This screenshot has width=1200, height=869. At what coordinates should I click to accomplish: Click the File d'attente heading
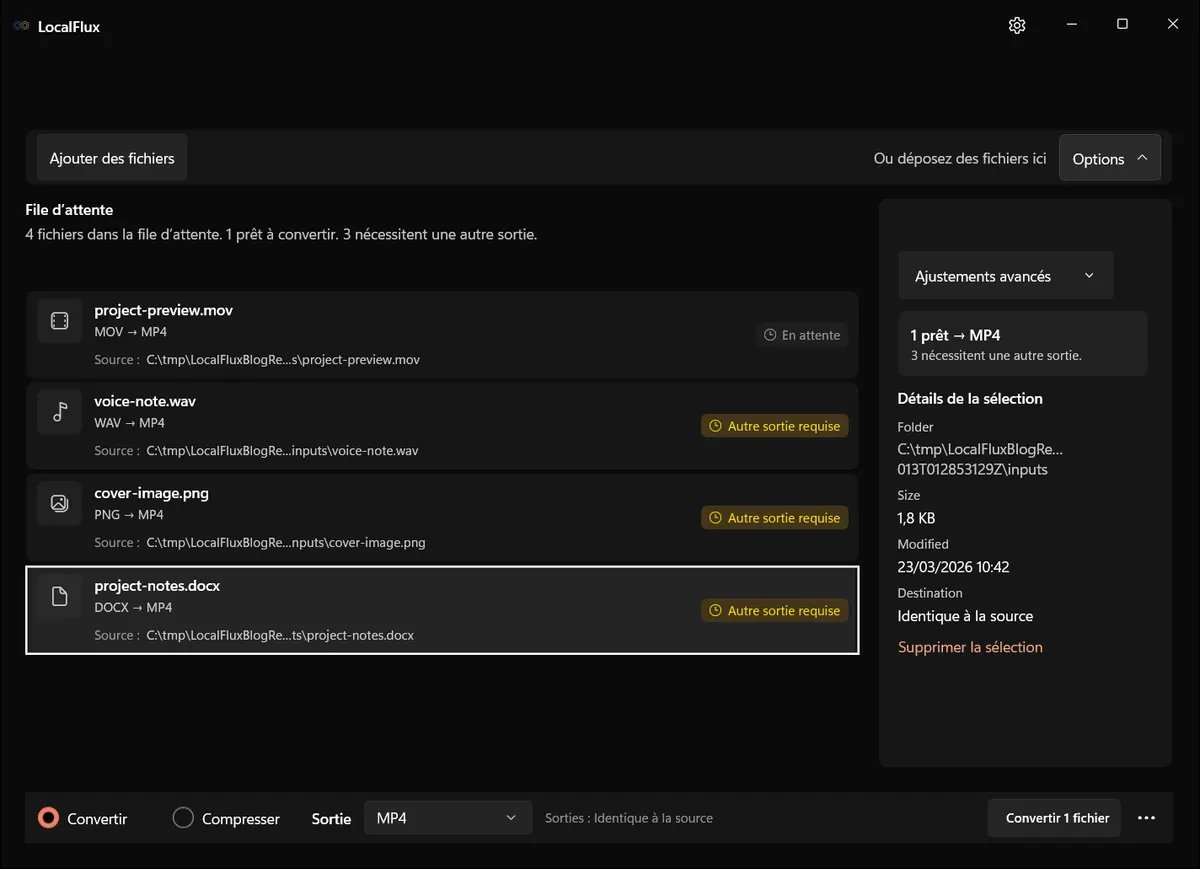tap(69, 210)
